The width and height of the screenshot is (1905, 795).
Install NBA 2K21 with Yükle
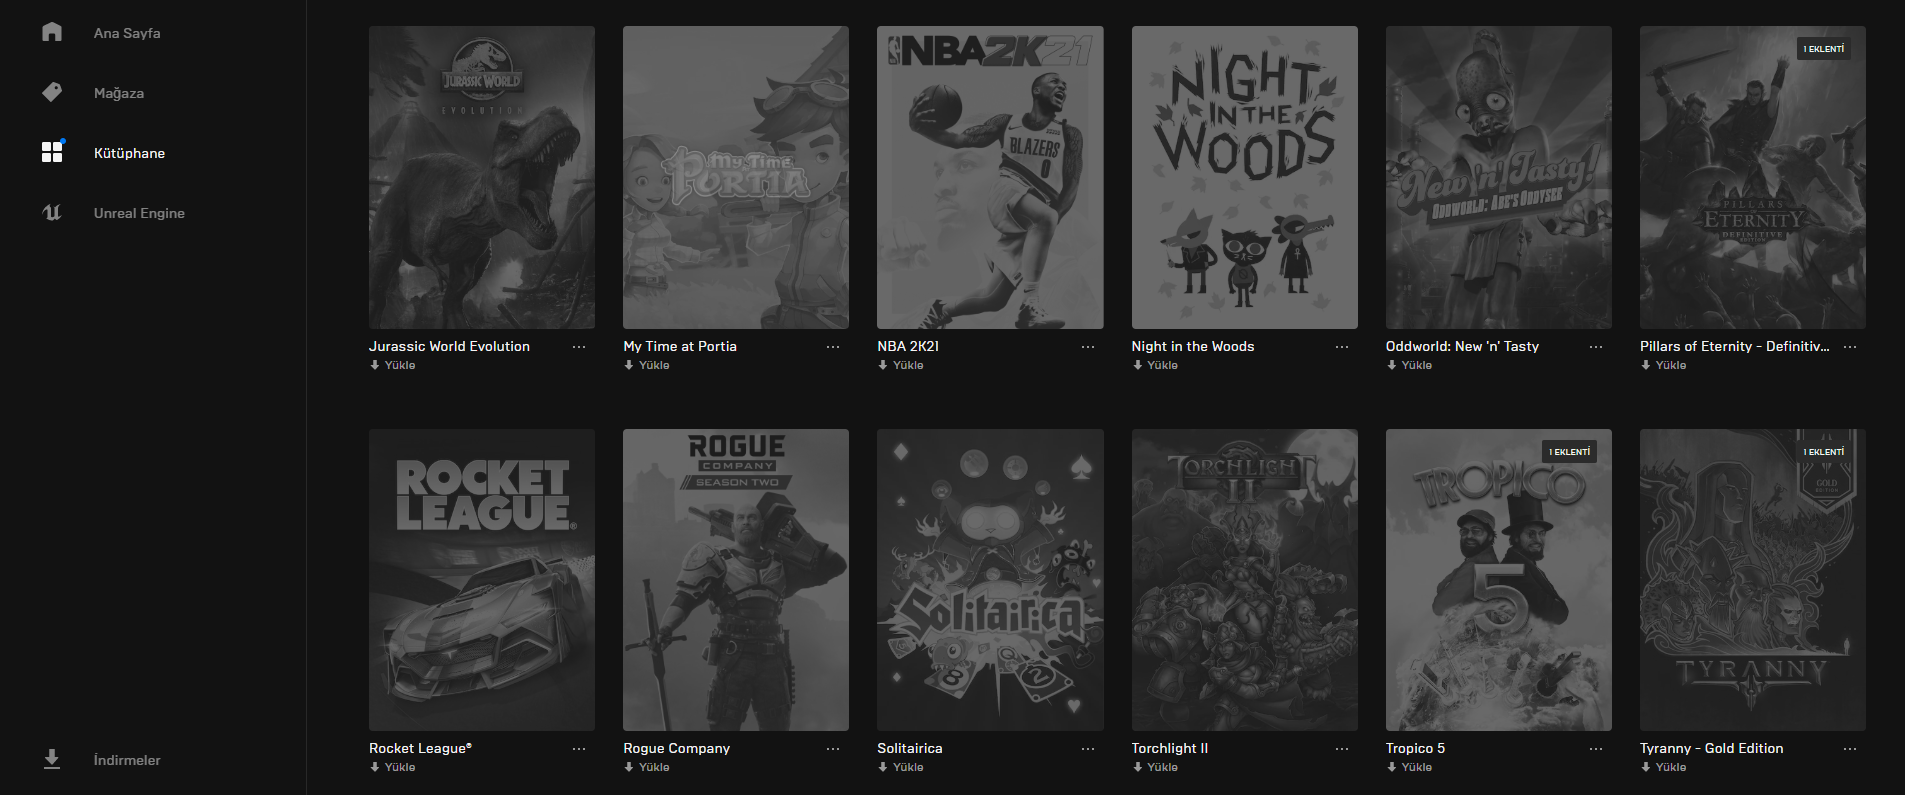click(901, 365)
